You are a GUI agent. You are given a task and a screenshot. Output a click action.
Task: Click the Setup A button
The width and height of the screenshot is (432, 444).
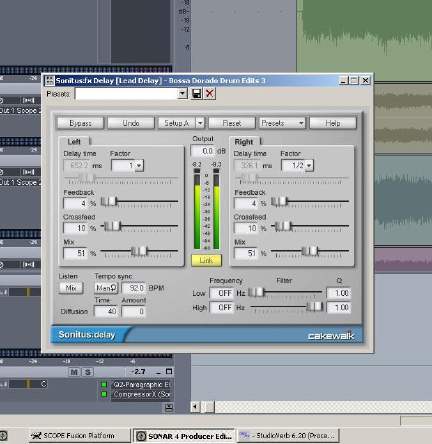(177, 123)
